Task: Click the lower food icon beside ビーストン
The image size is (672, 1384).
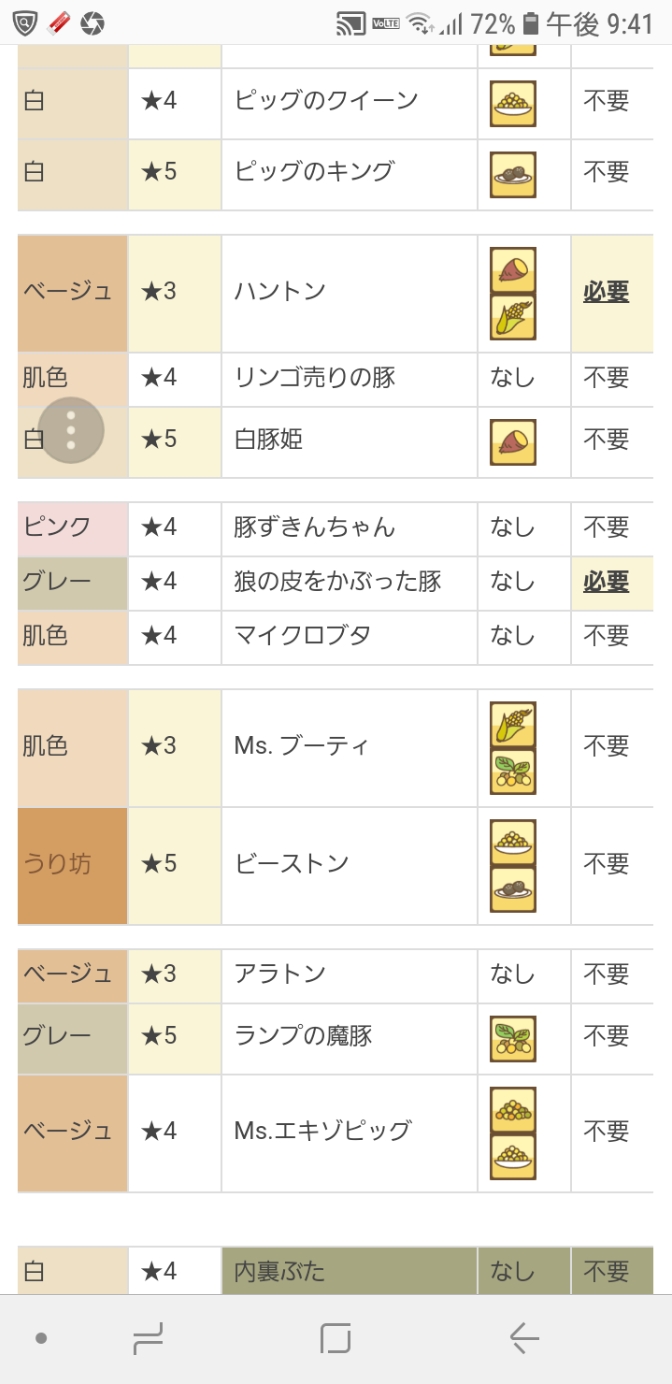Action: tap(513, 889)
